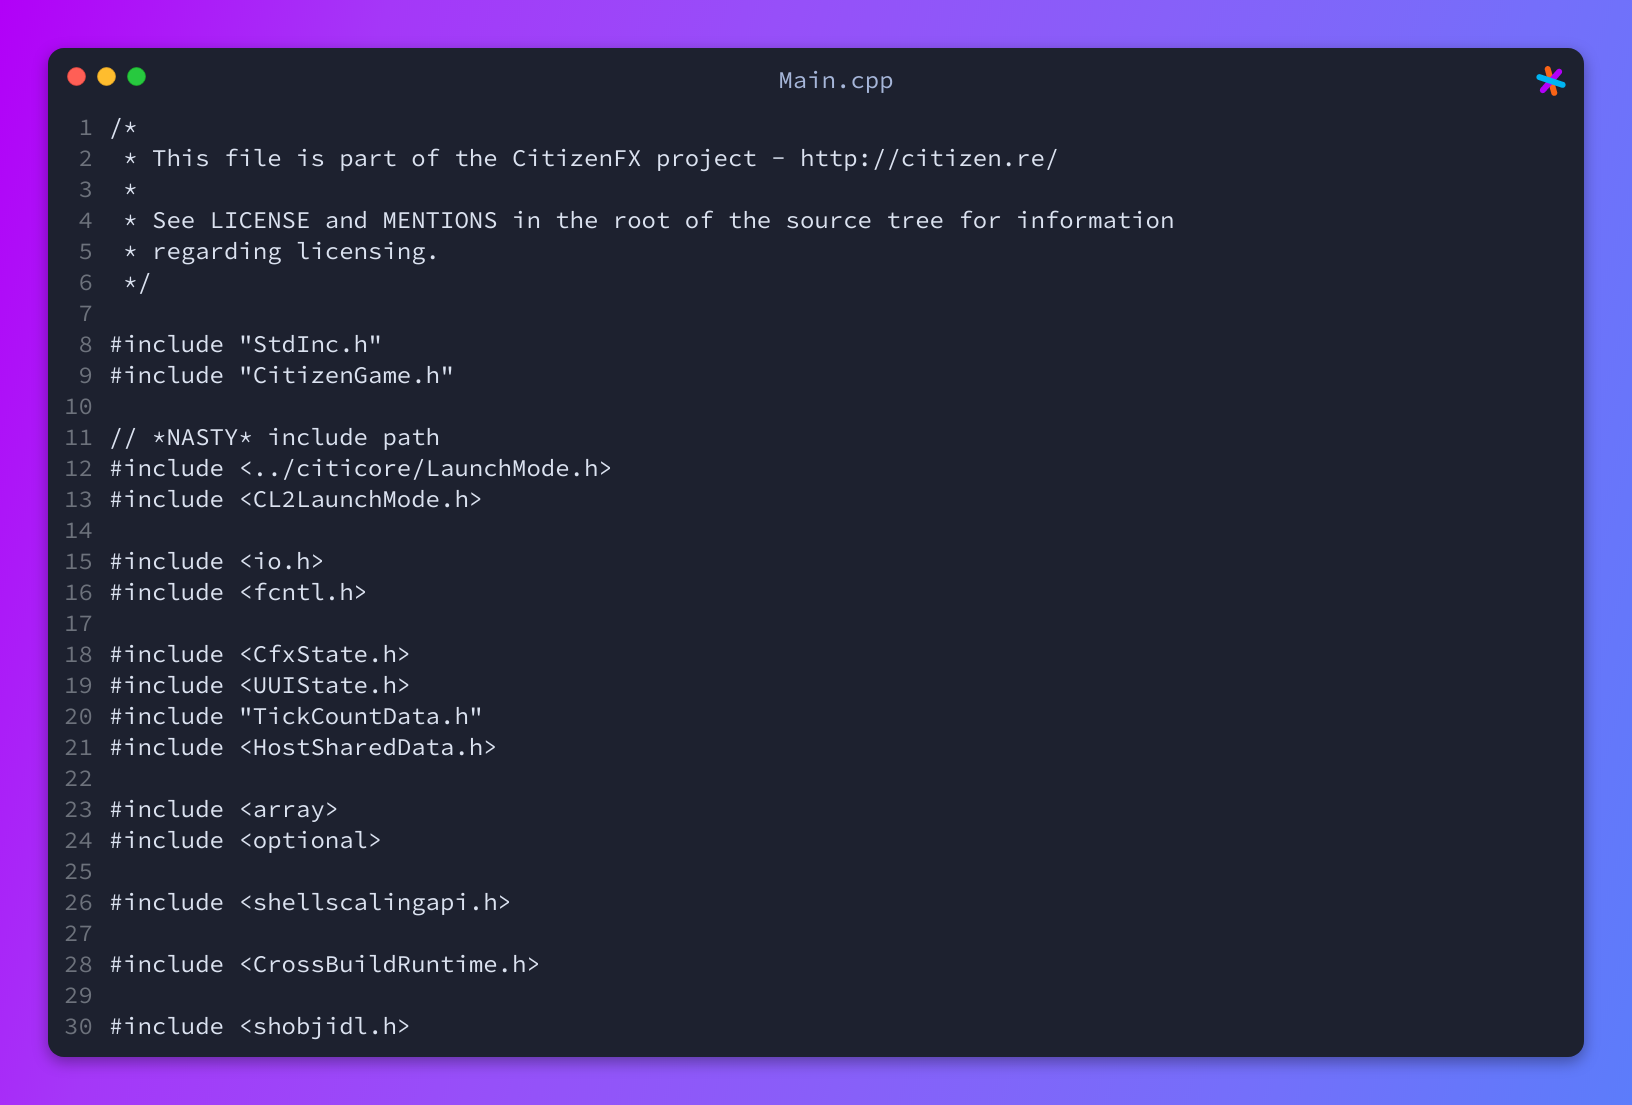
Task: Click line number 30 in gutter
Action: pyautogui.click(x=79, y=1026)
